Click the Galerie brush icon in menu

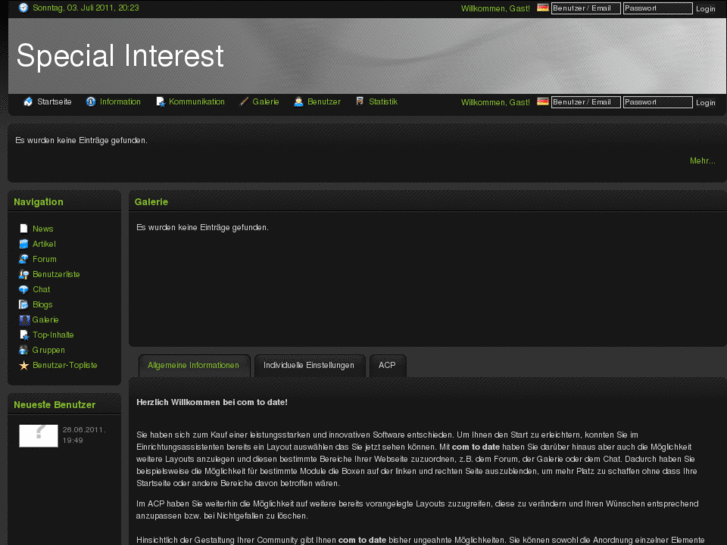pyautogui.click(x=244, y=102)
